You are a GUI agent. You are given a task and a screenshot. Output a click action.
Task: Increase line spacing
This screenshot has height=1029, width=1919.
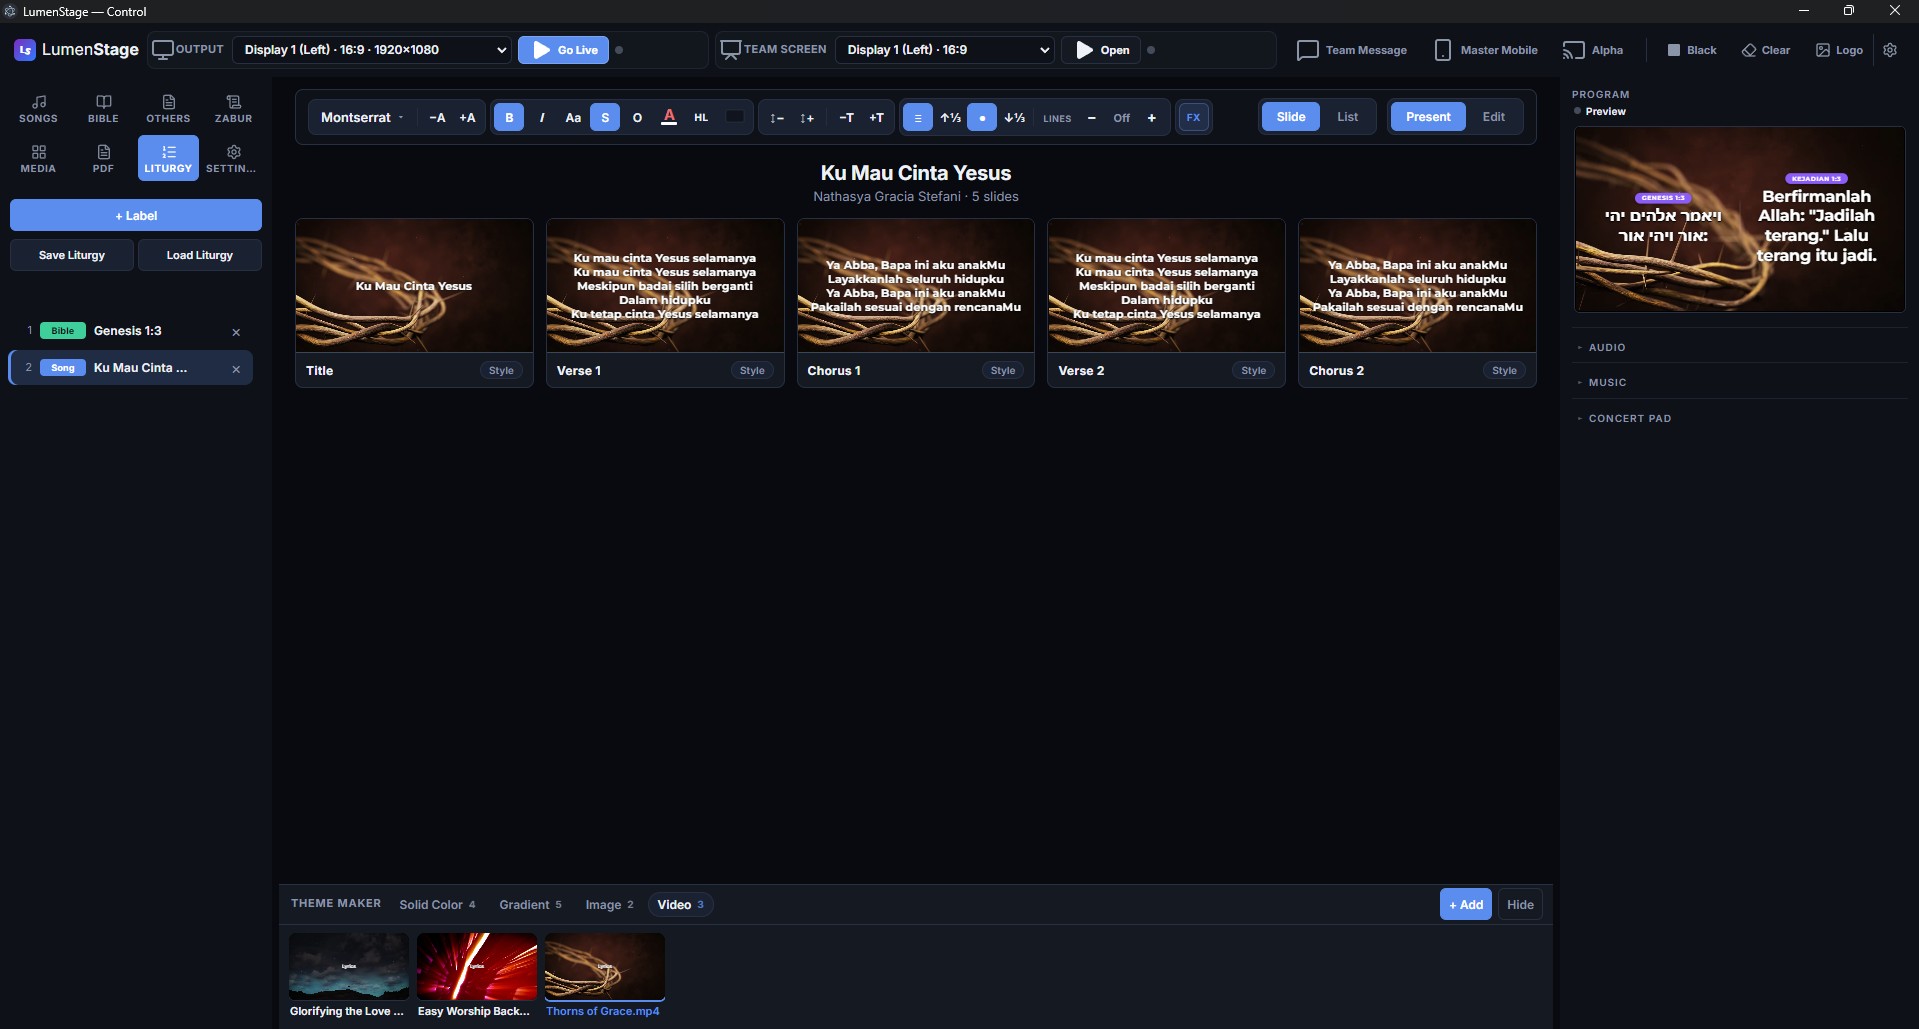[x=807, y=117]
